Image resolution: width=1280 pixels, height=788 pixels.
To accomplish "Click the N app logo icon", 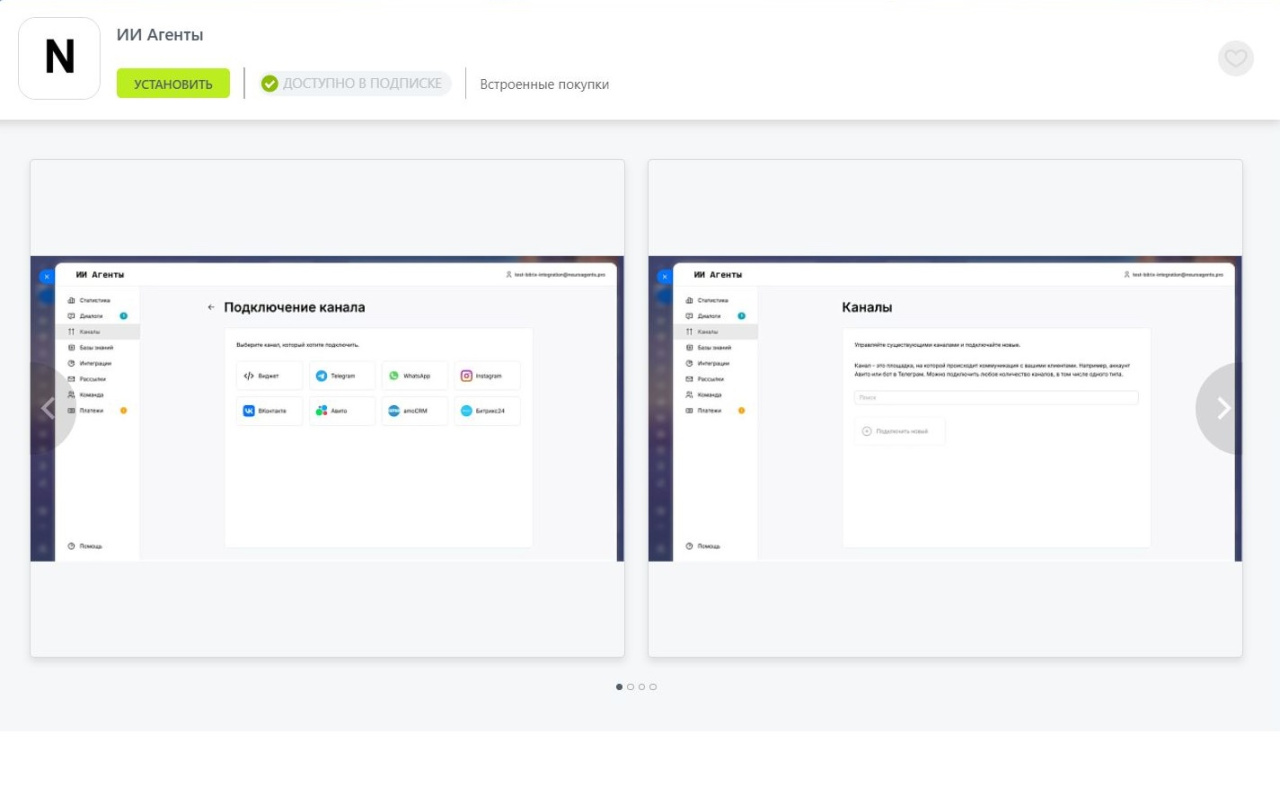I will pyautogui.click(x=60, y=58).
